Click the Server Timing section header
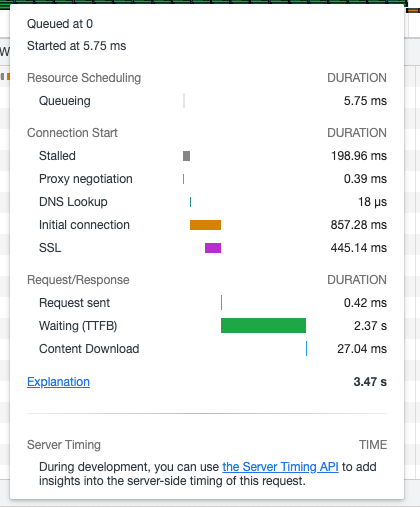Screen dimensions: 420x507 point(64,445)
